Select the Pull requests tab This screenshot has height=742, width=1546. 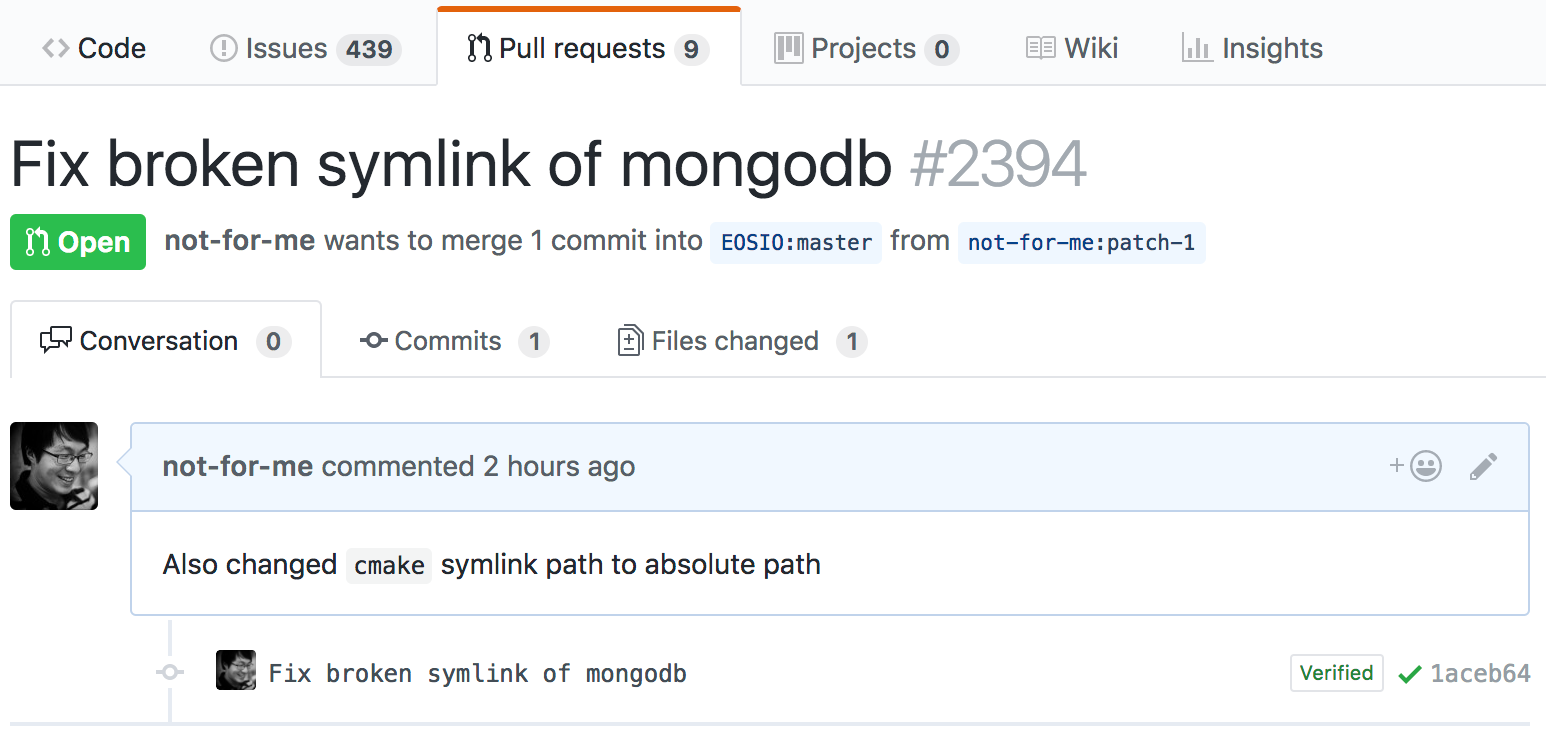click(x=588, y=48)
